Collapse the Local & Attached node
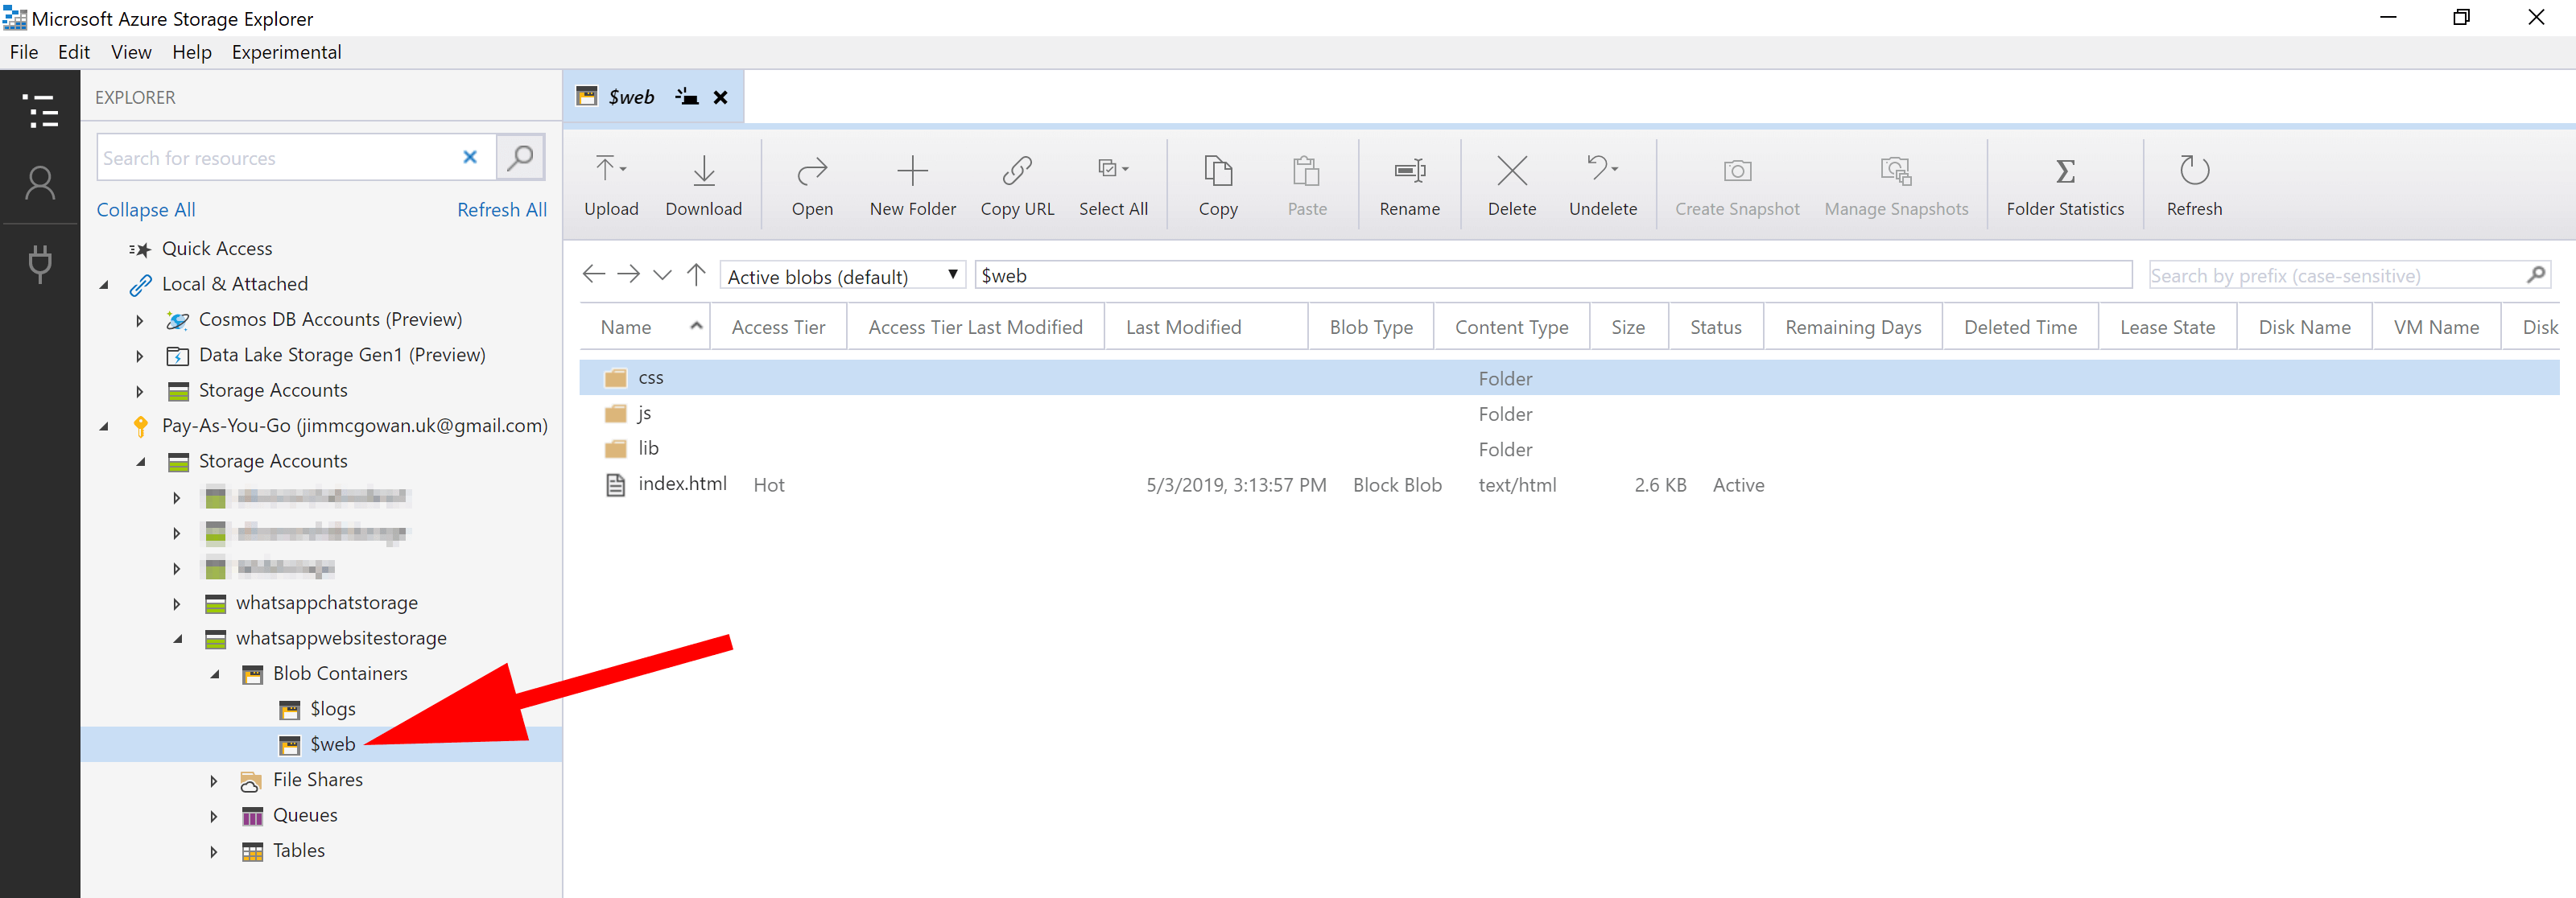 [104, 285]
